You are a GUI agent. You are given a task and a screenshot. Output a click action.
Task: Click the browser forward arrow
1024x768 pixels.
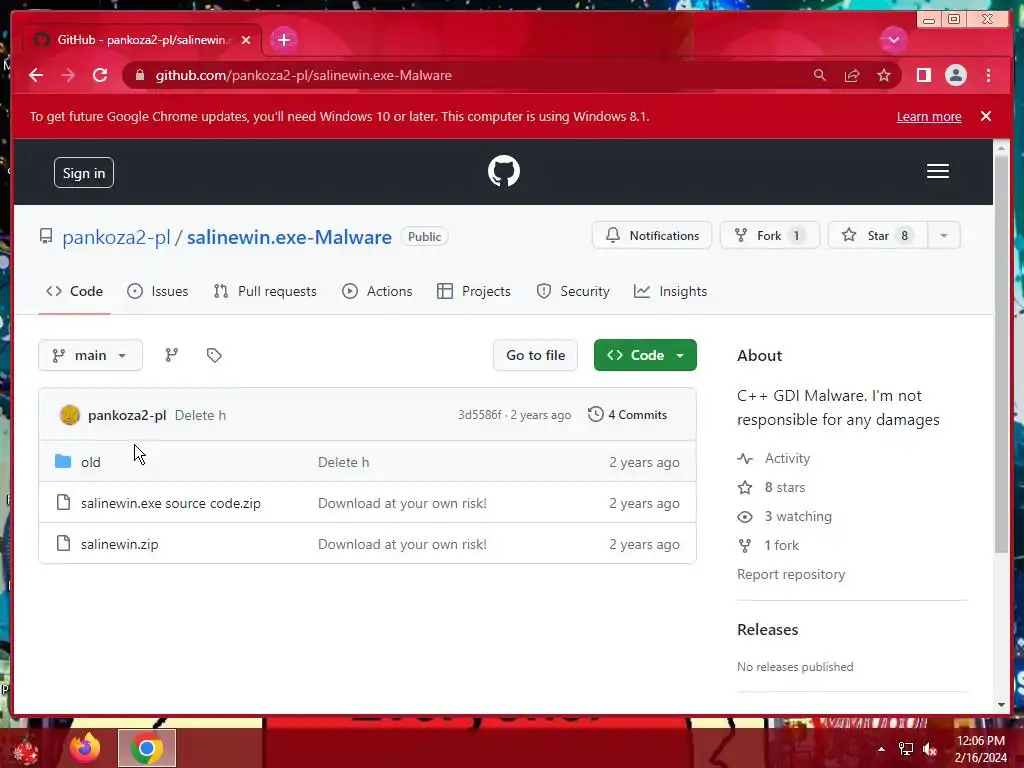68,75
